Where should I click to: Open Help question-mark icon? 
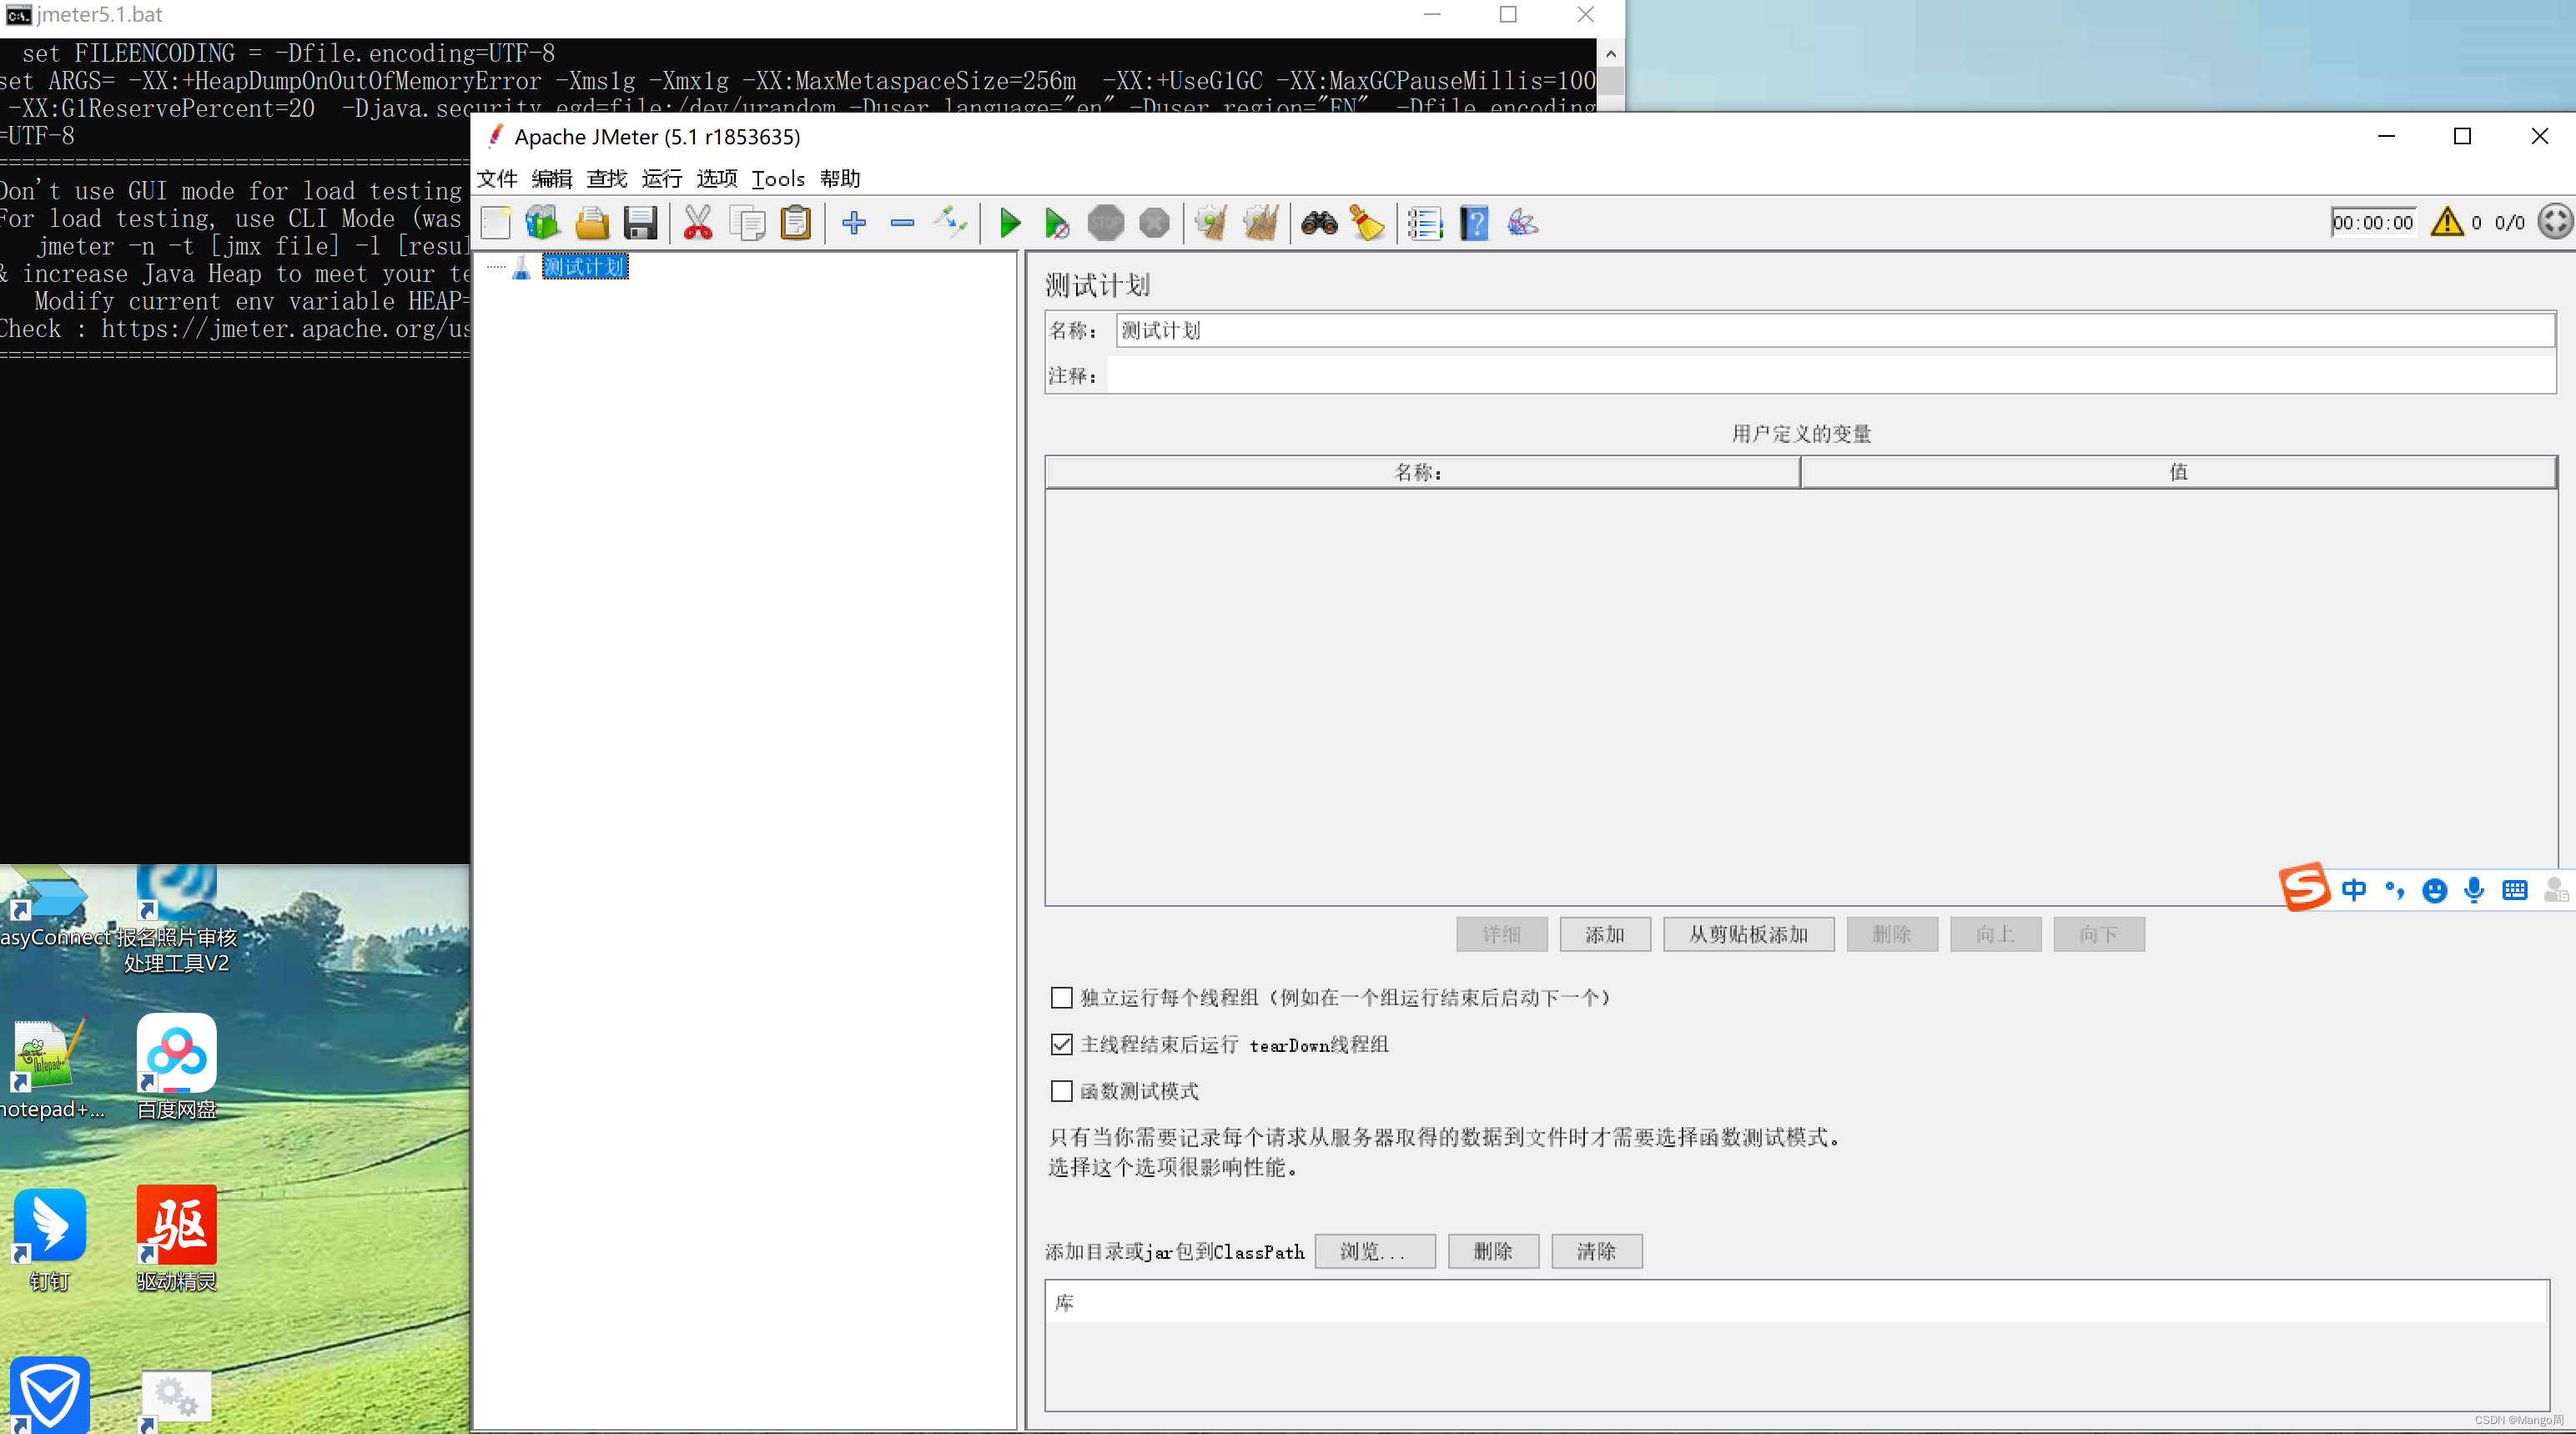(1474, 223)
